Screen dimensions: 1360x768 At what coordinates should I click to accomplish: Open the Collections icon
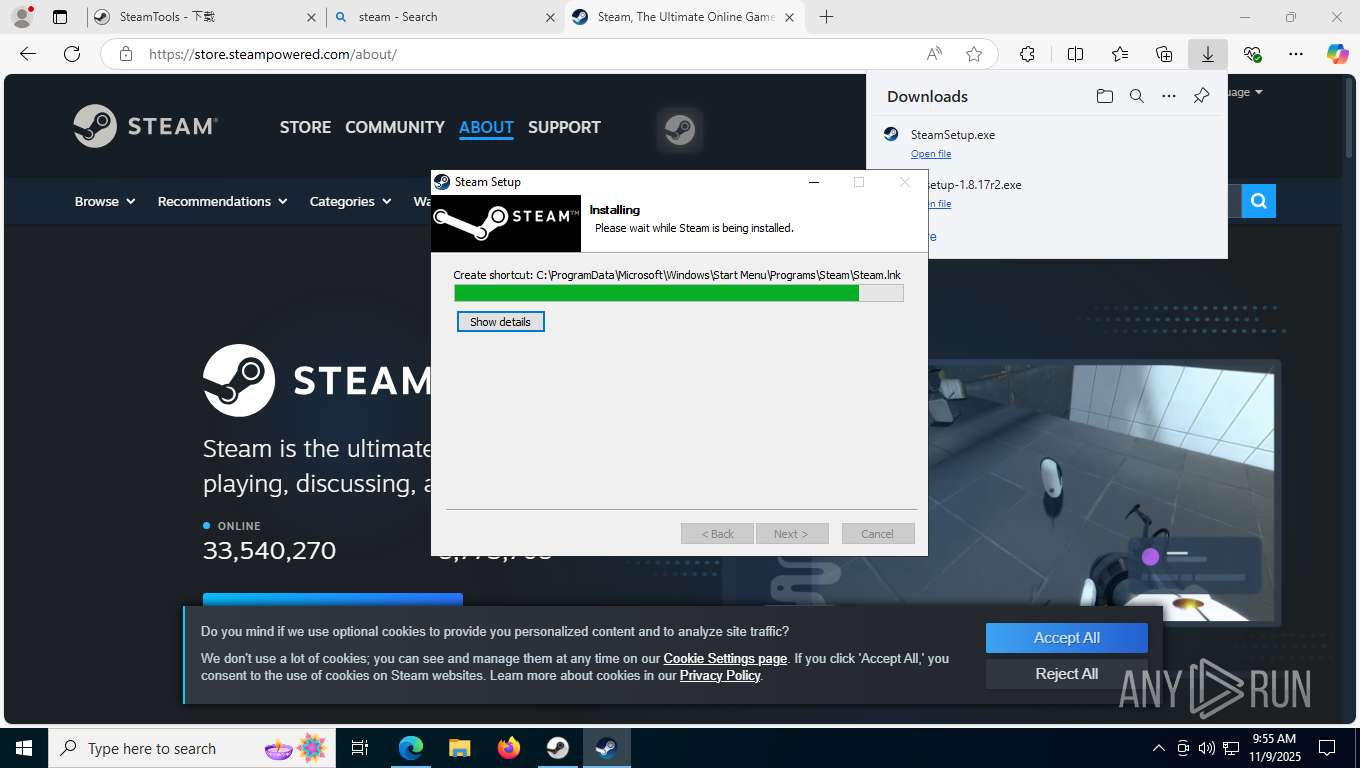click(1163, 54)
